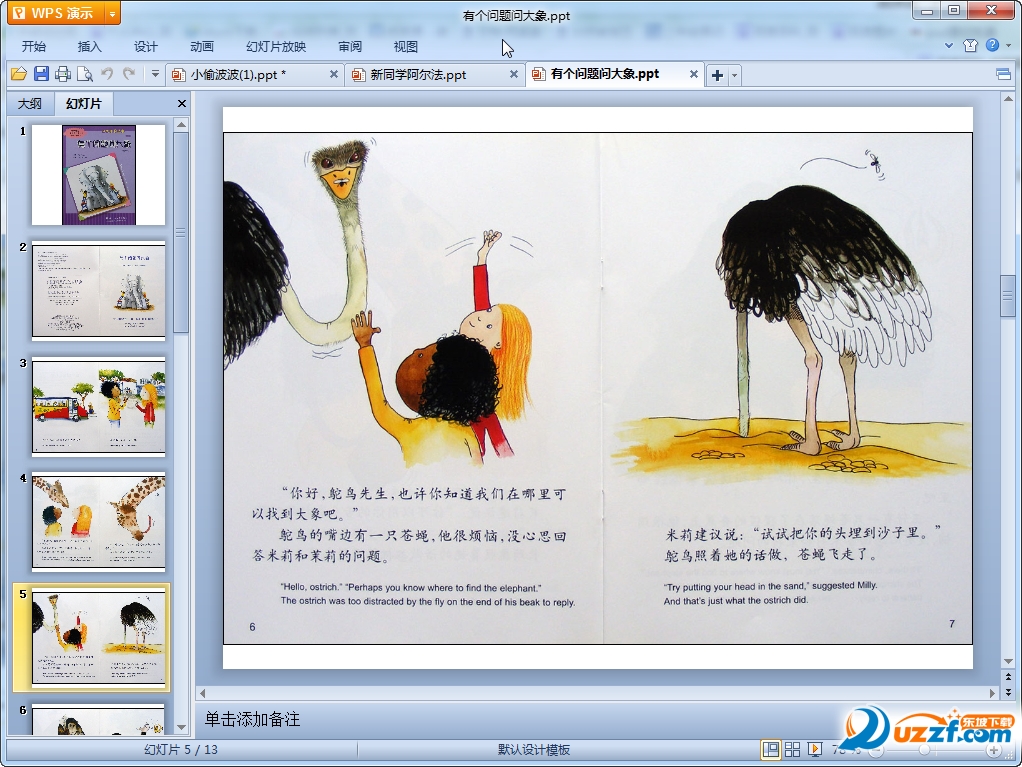Close the 小偷波波(1).ppt tab
The image size is (1022, 767).
(334, 74)
